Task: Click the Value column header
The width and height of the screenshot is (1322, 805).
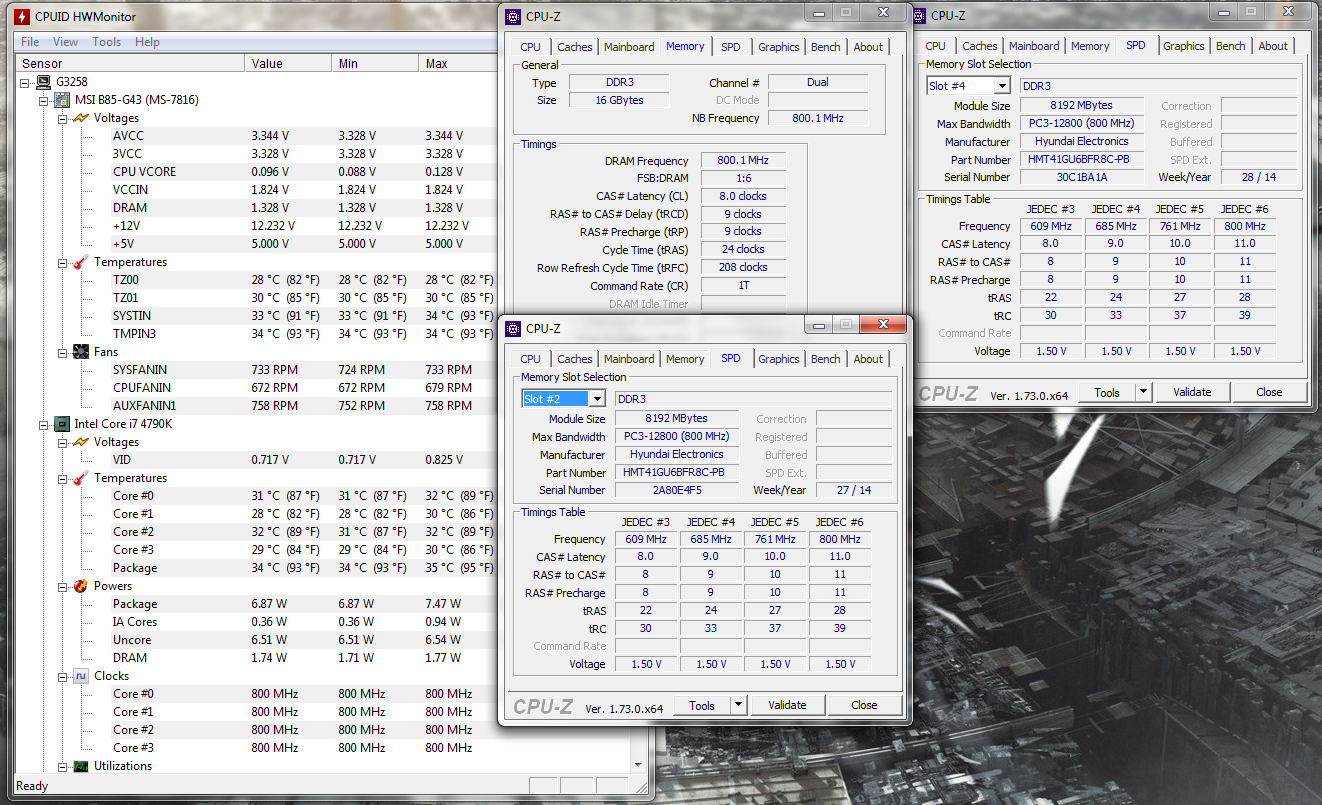Action: tap(288, 63)
